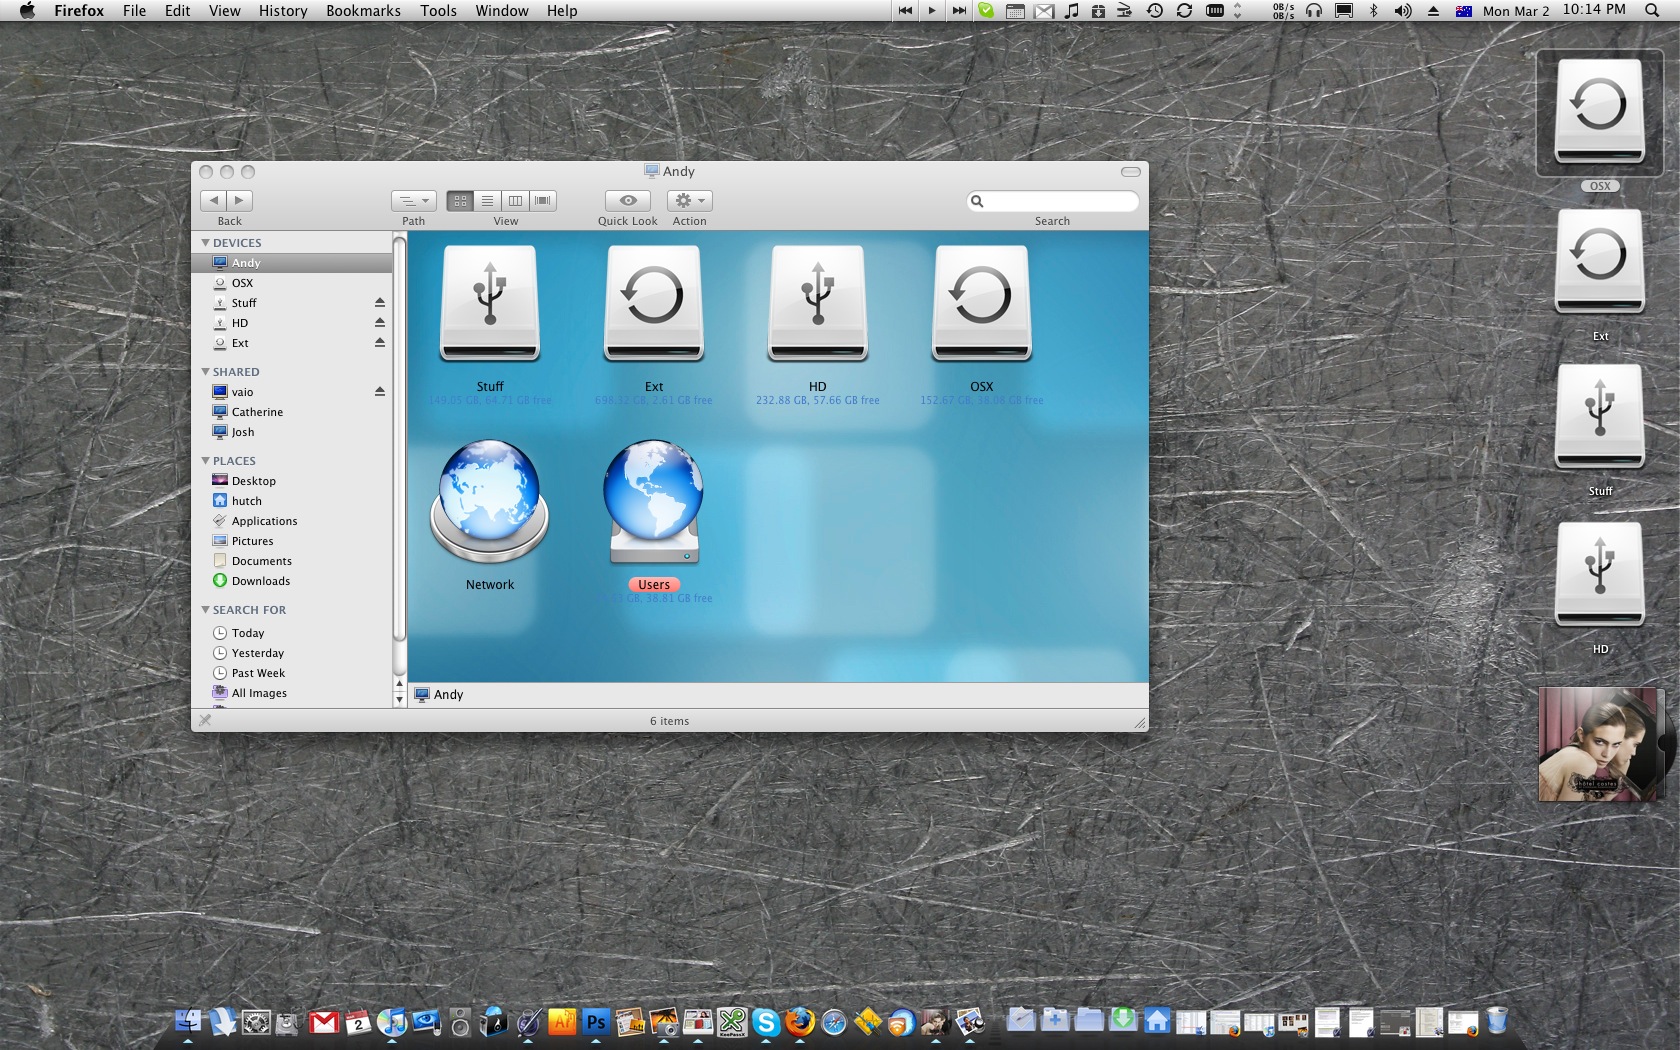This screenshot has height=1050, width=1680.
Task: Go back with the Finder back arrow
Action: (213, 200)
